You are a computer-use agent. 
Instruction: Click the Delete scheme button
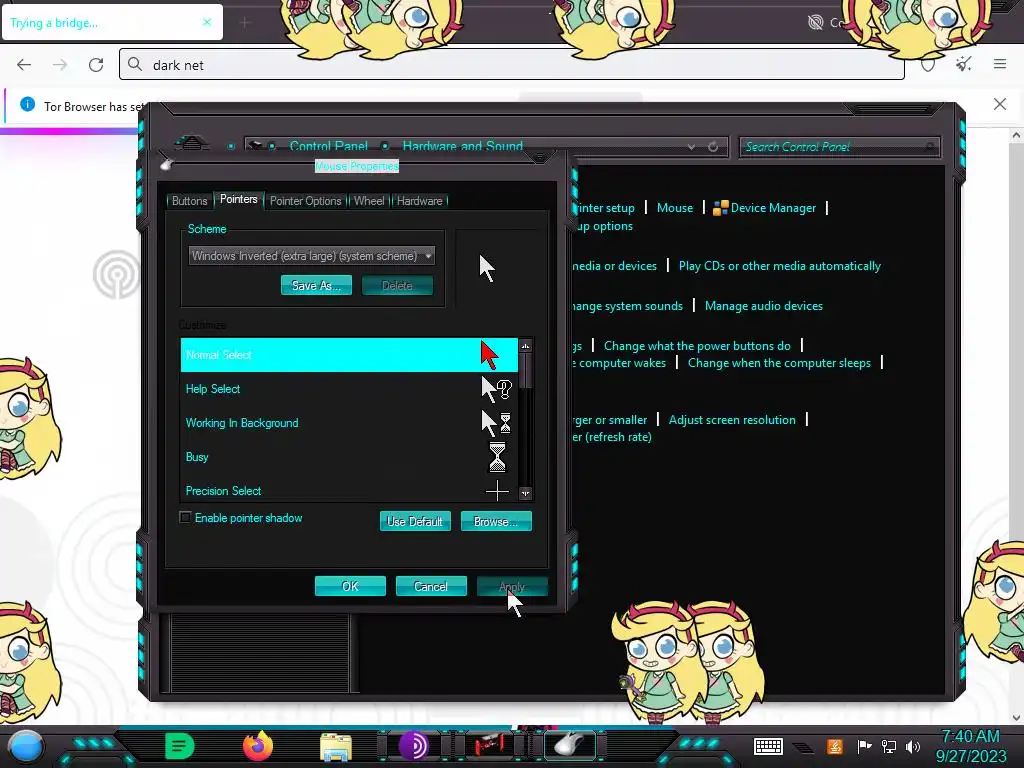397,285
